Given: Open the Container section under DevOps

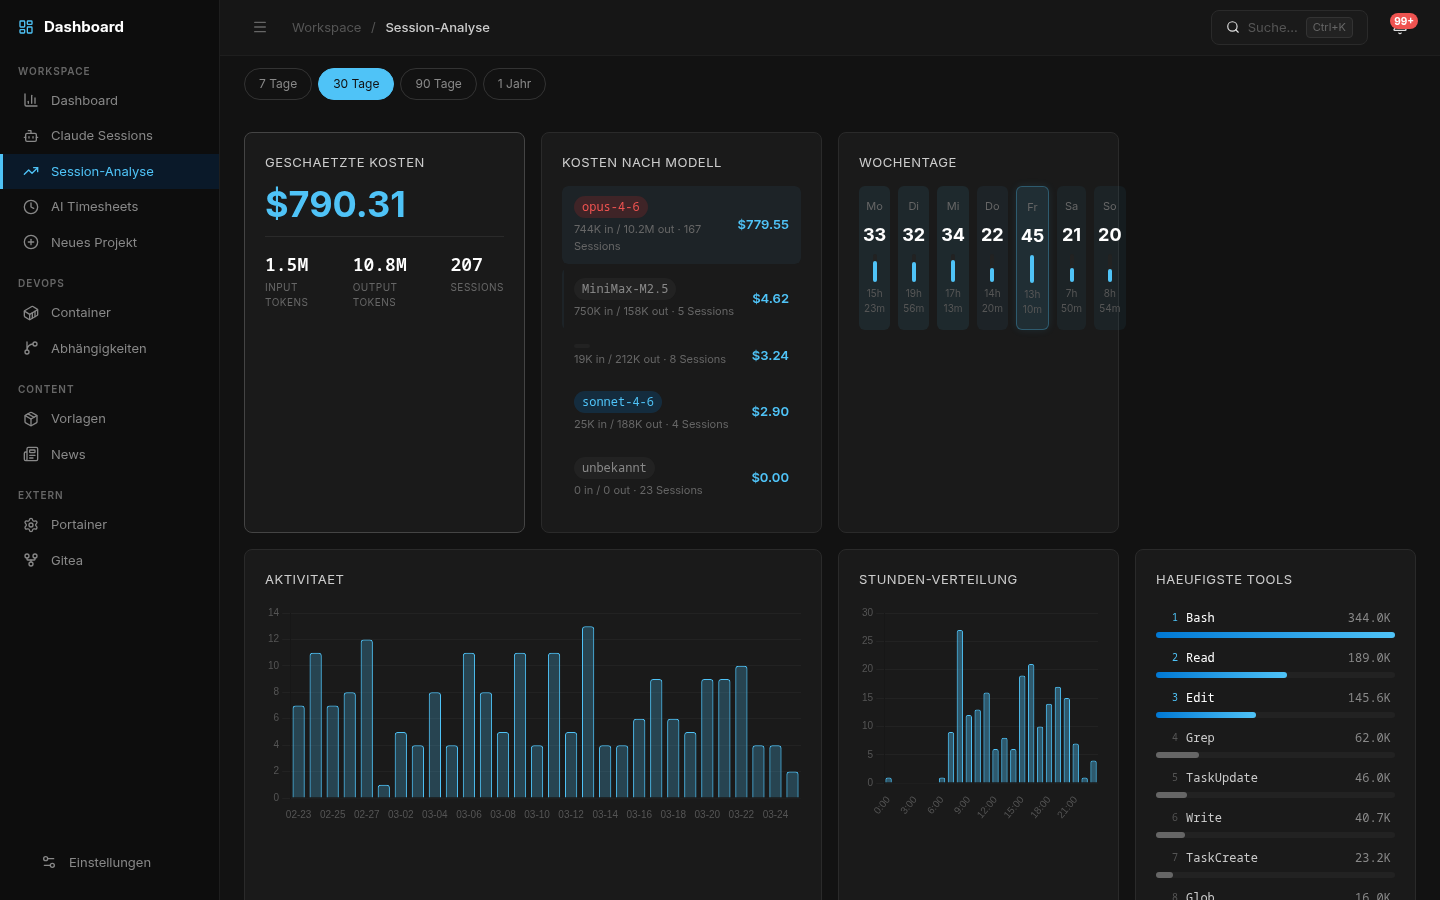Looking at the screenshot, I should click(80, 313).
